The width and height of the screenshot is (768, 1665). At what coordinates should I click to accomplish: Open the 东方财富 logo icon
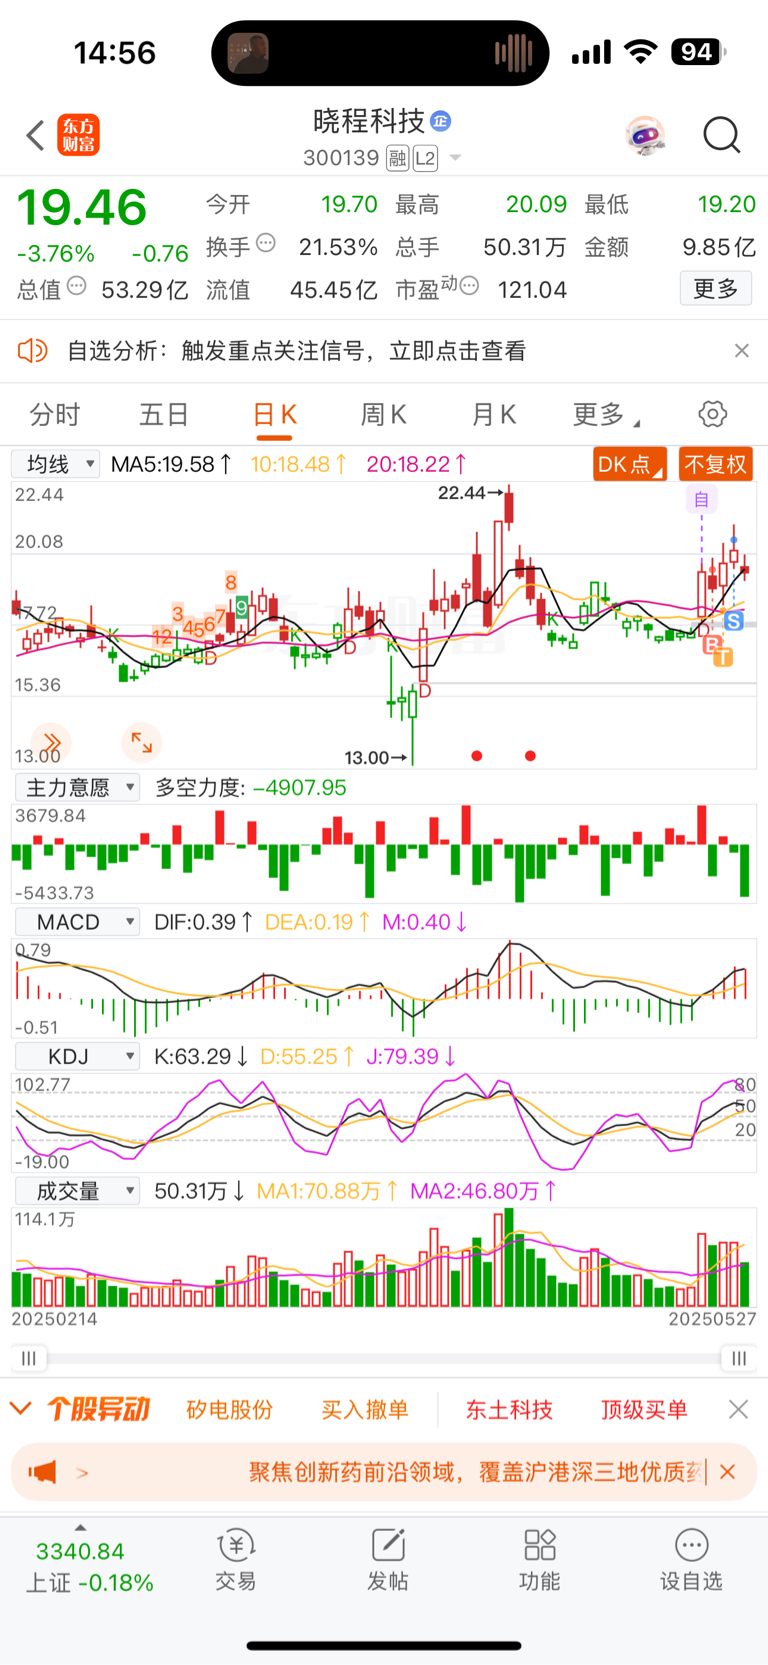pyautogui.click(x=78, y=135)
